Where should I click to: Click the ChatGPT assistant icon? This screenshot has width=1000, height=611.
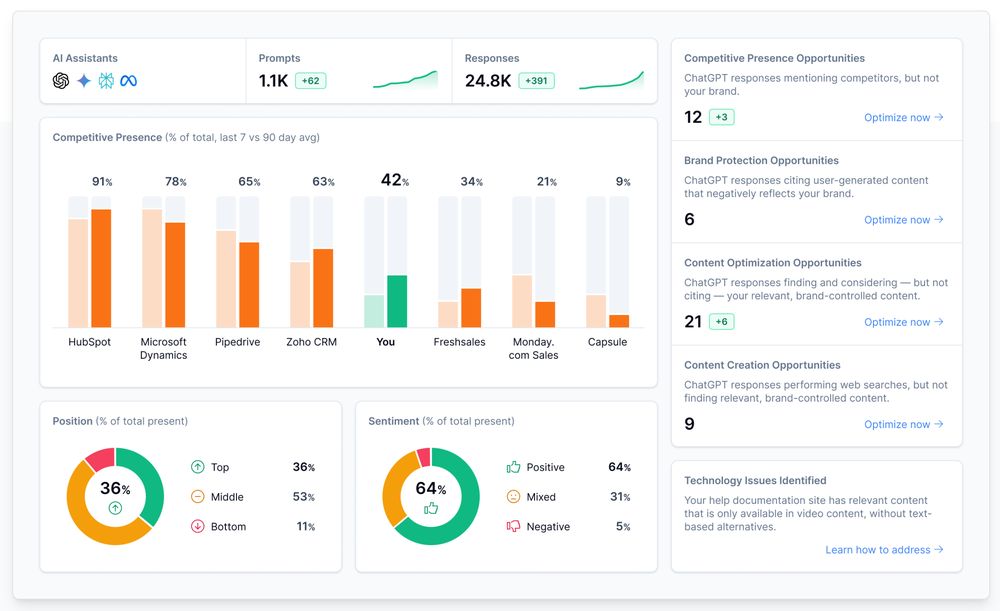coord(61,81)
